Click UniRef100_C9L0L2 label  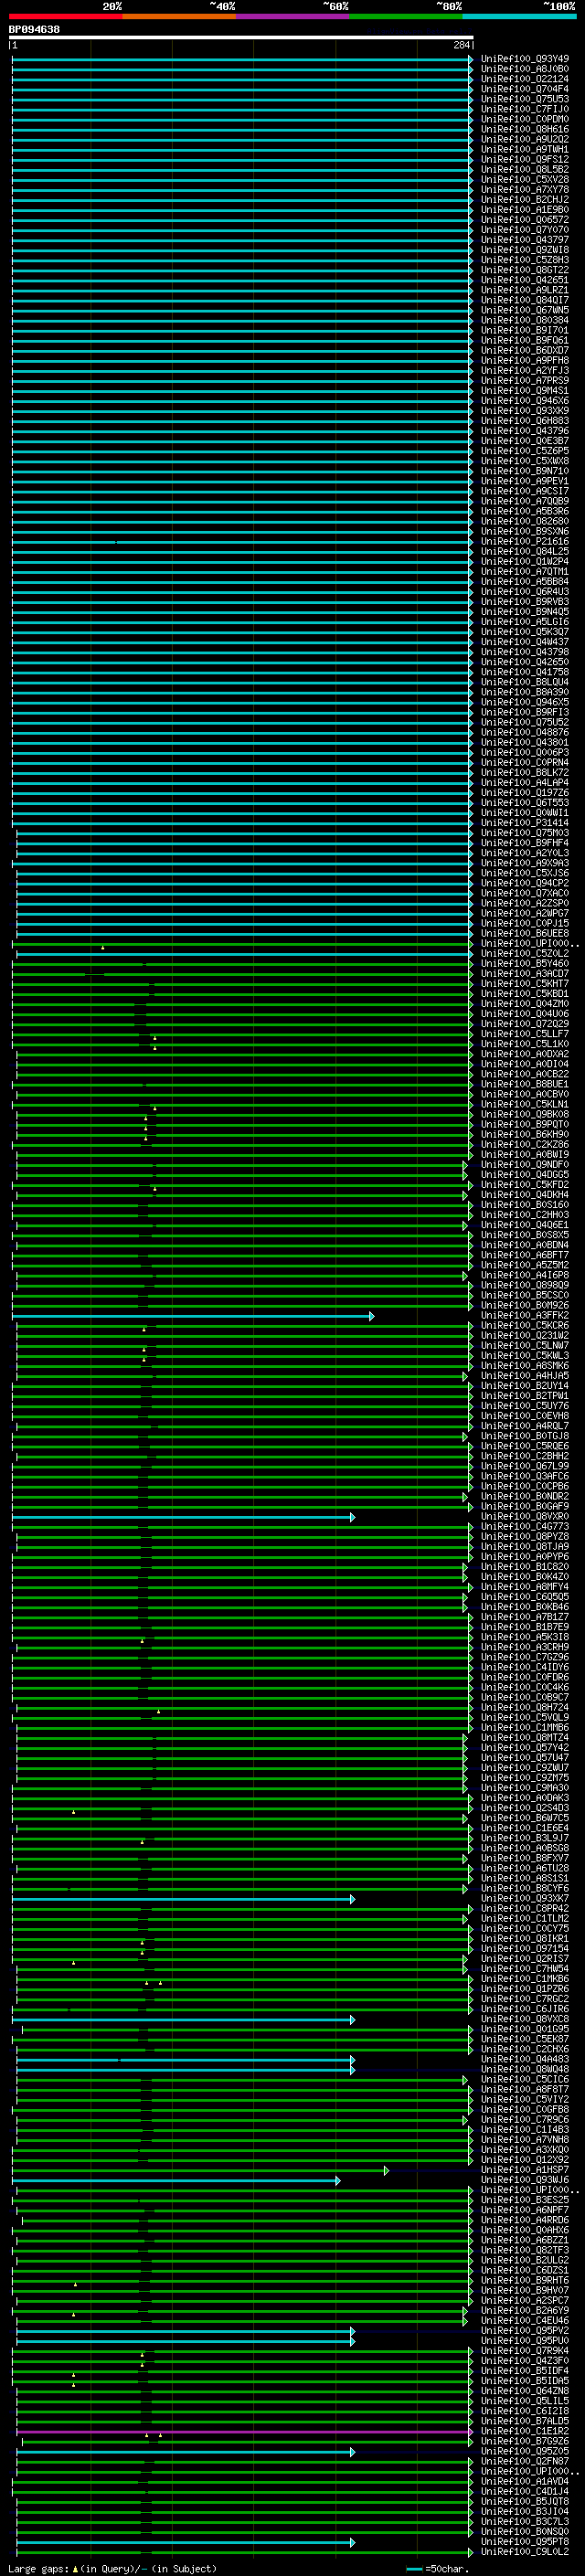[x=525, y=2553]
